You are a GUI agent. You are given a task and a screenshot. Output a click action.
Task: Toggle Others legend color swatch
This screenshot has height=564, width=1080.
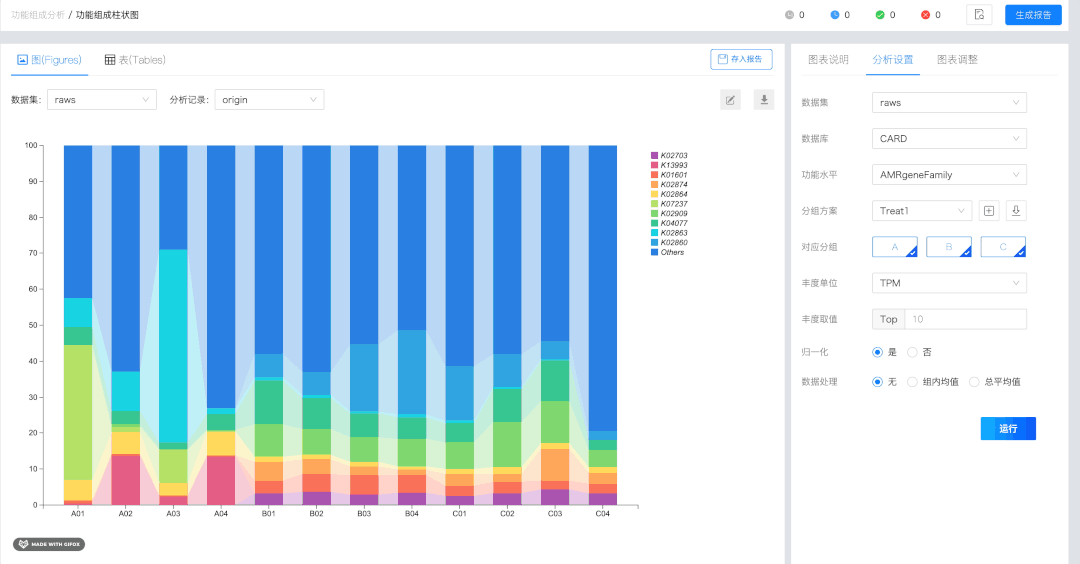654,252
